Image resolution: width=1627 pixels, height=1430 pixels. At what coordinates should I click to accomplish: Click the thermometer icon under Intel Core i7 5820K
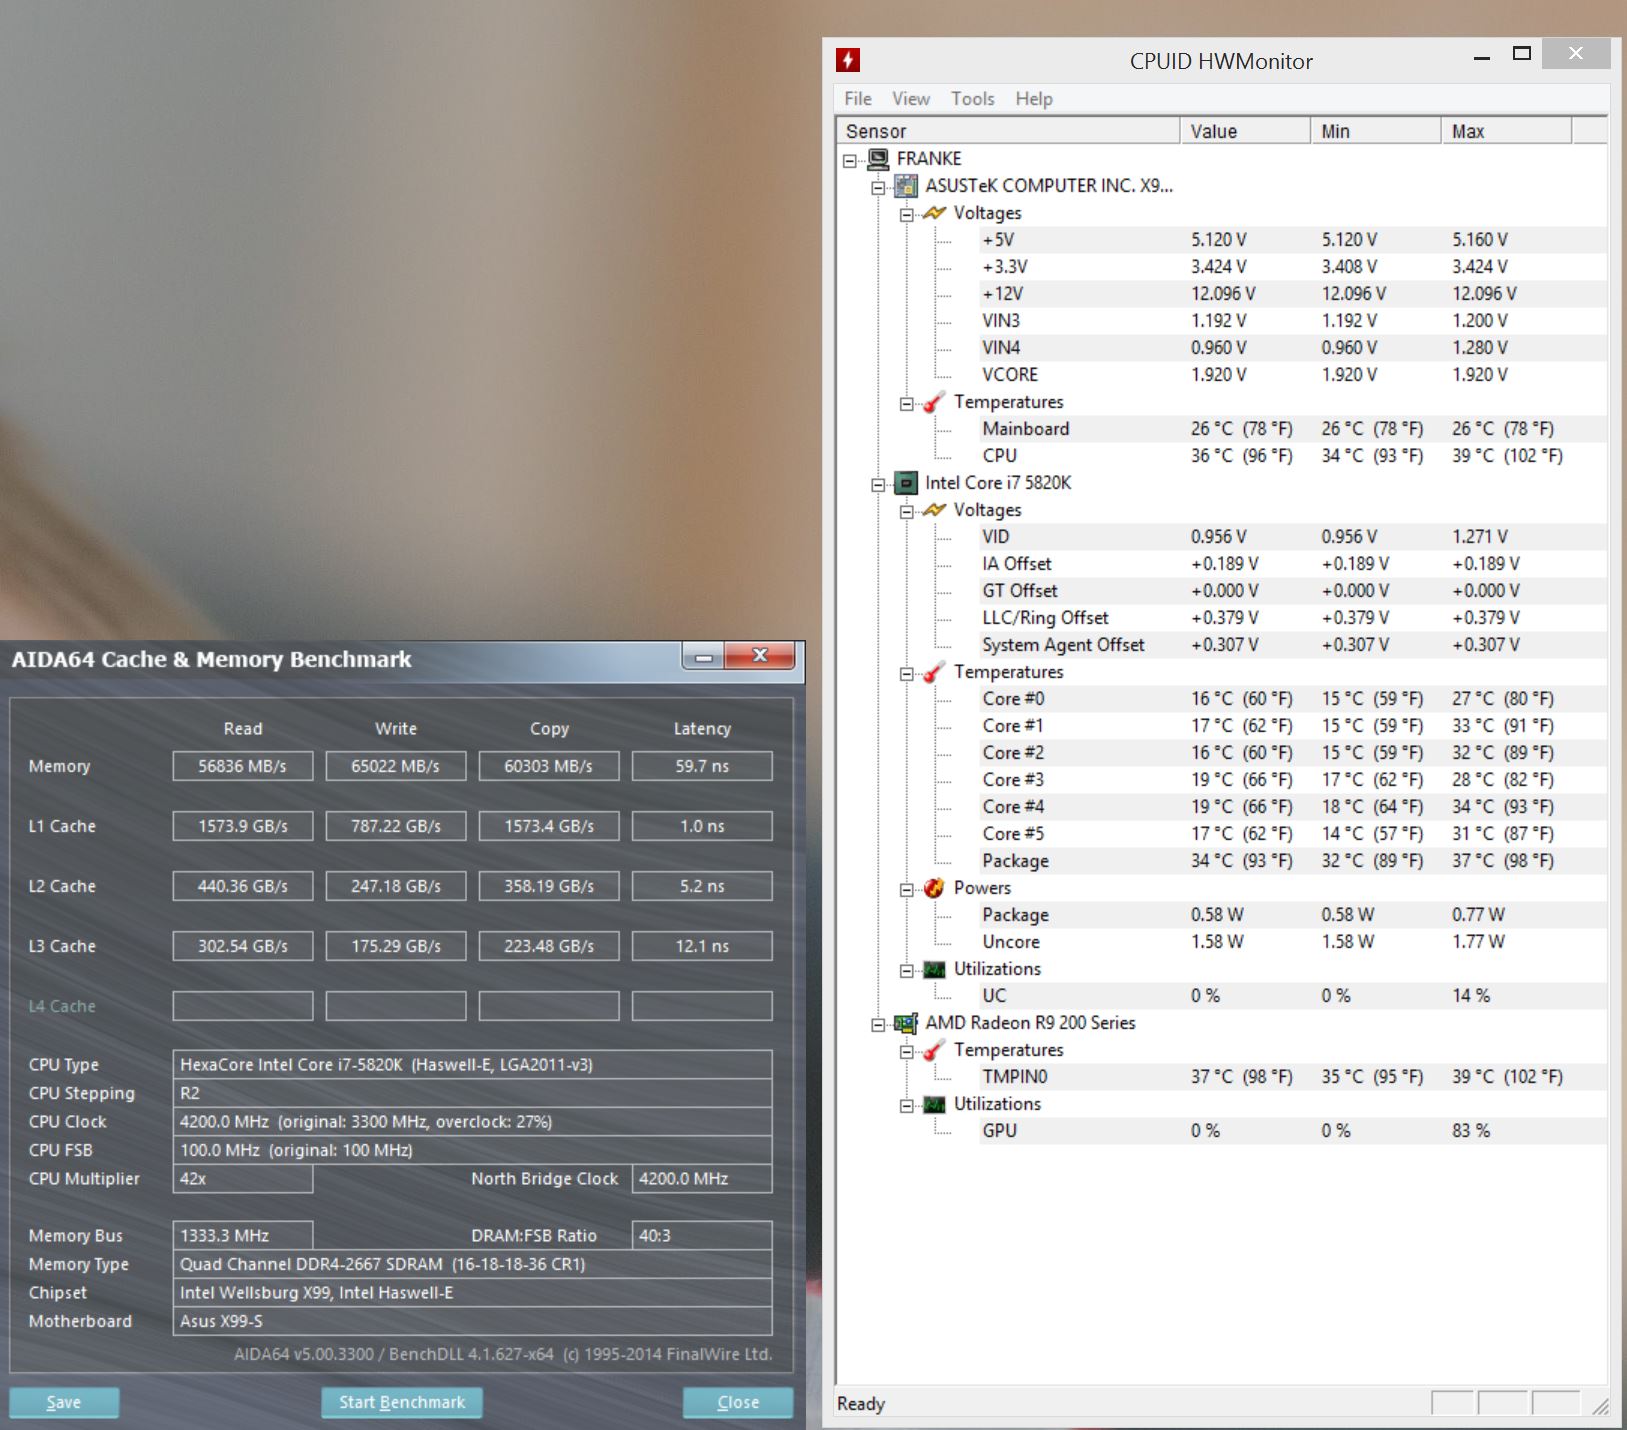(934, 672)
